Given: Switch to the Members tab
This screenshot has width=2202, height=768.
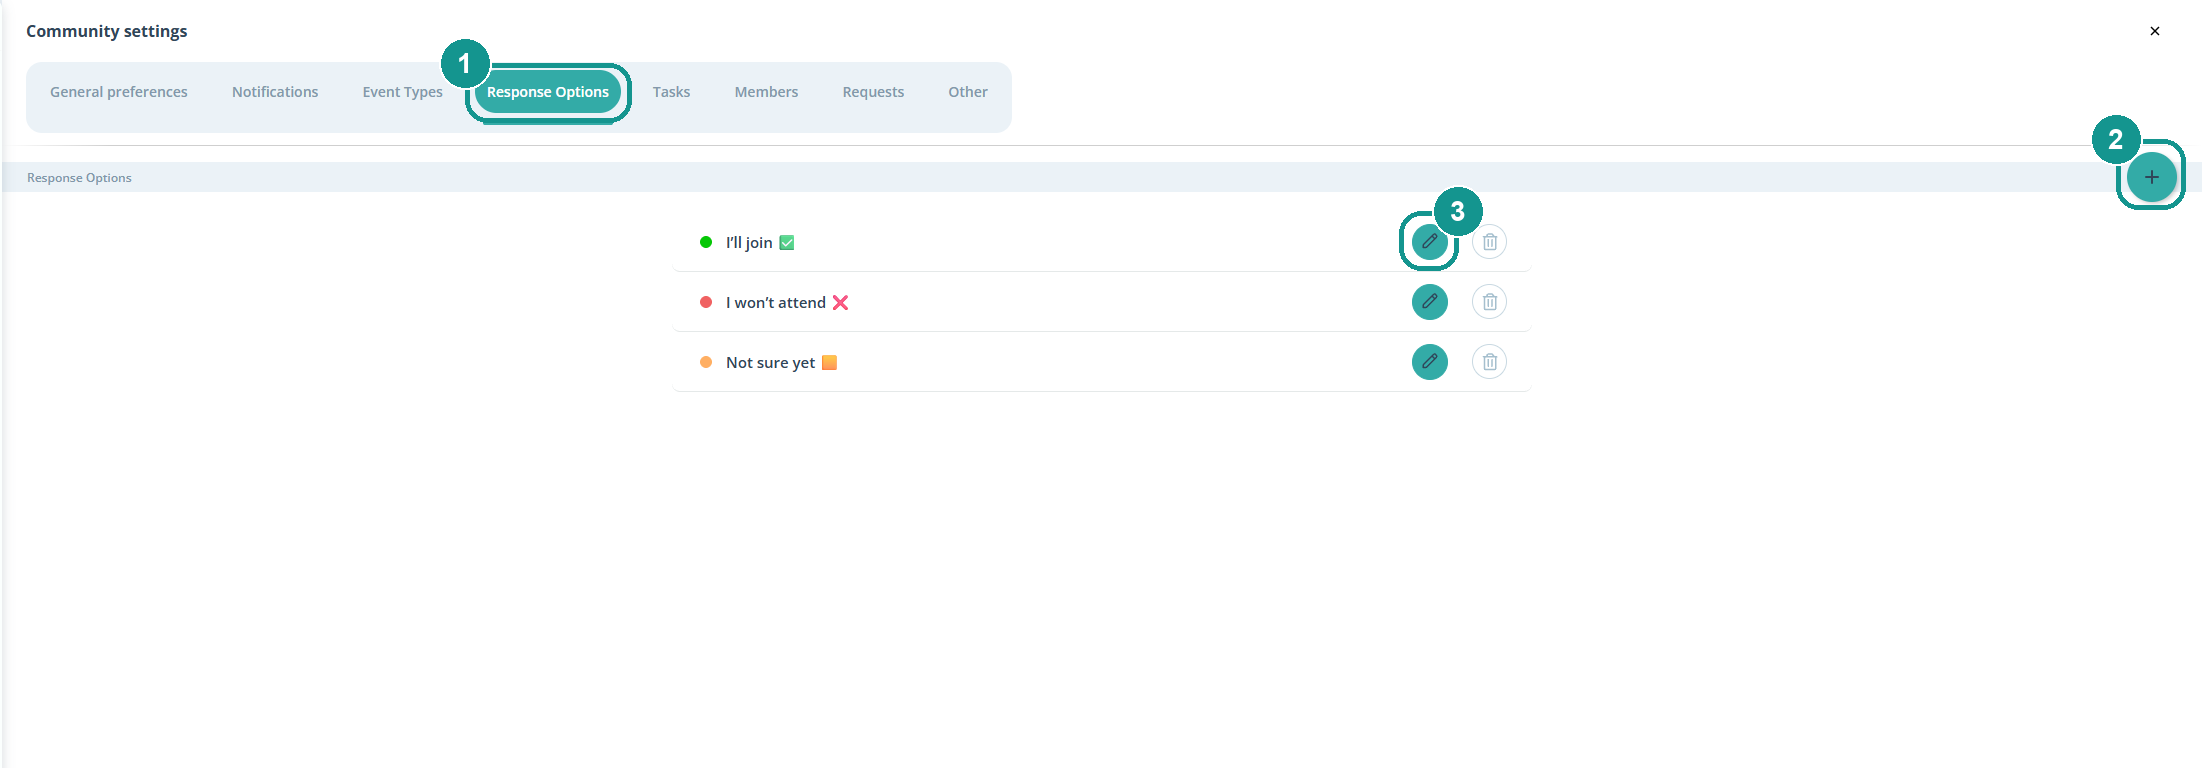Looking at the screenshot, I should point(766,92).
